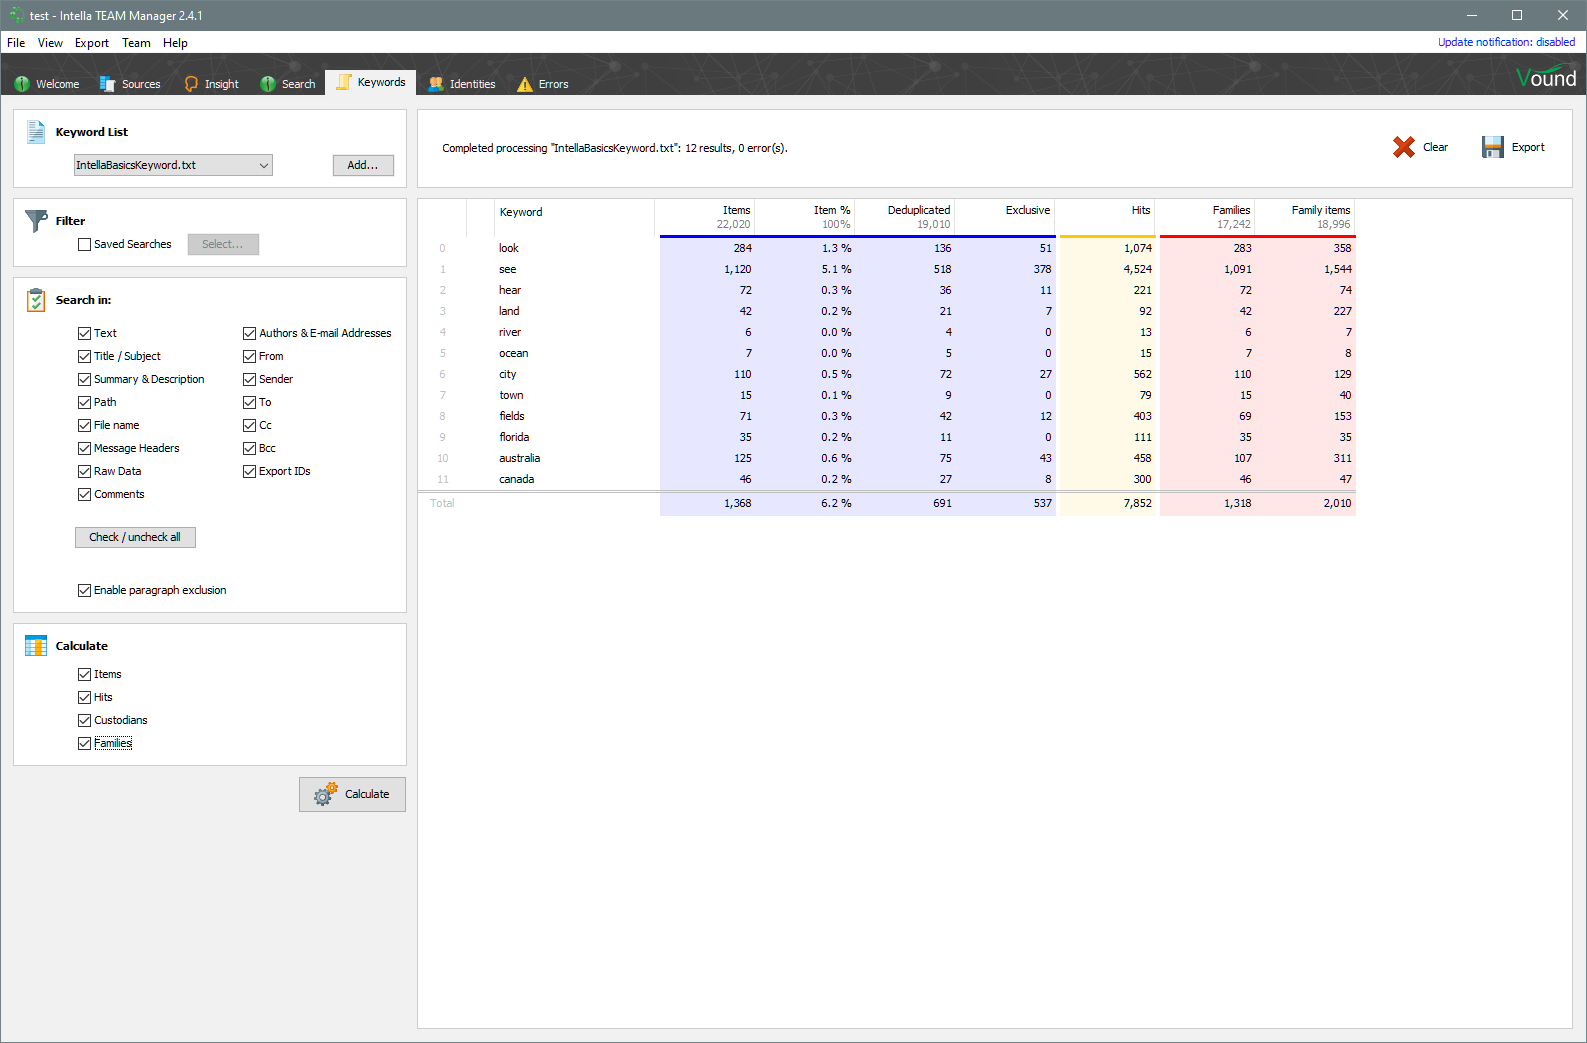
Task: Disable the Custodians calculate option
Action: click(85, 720)
